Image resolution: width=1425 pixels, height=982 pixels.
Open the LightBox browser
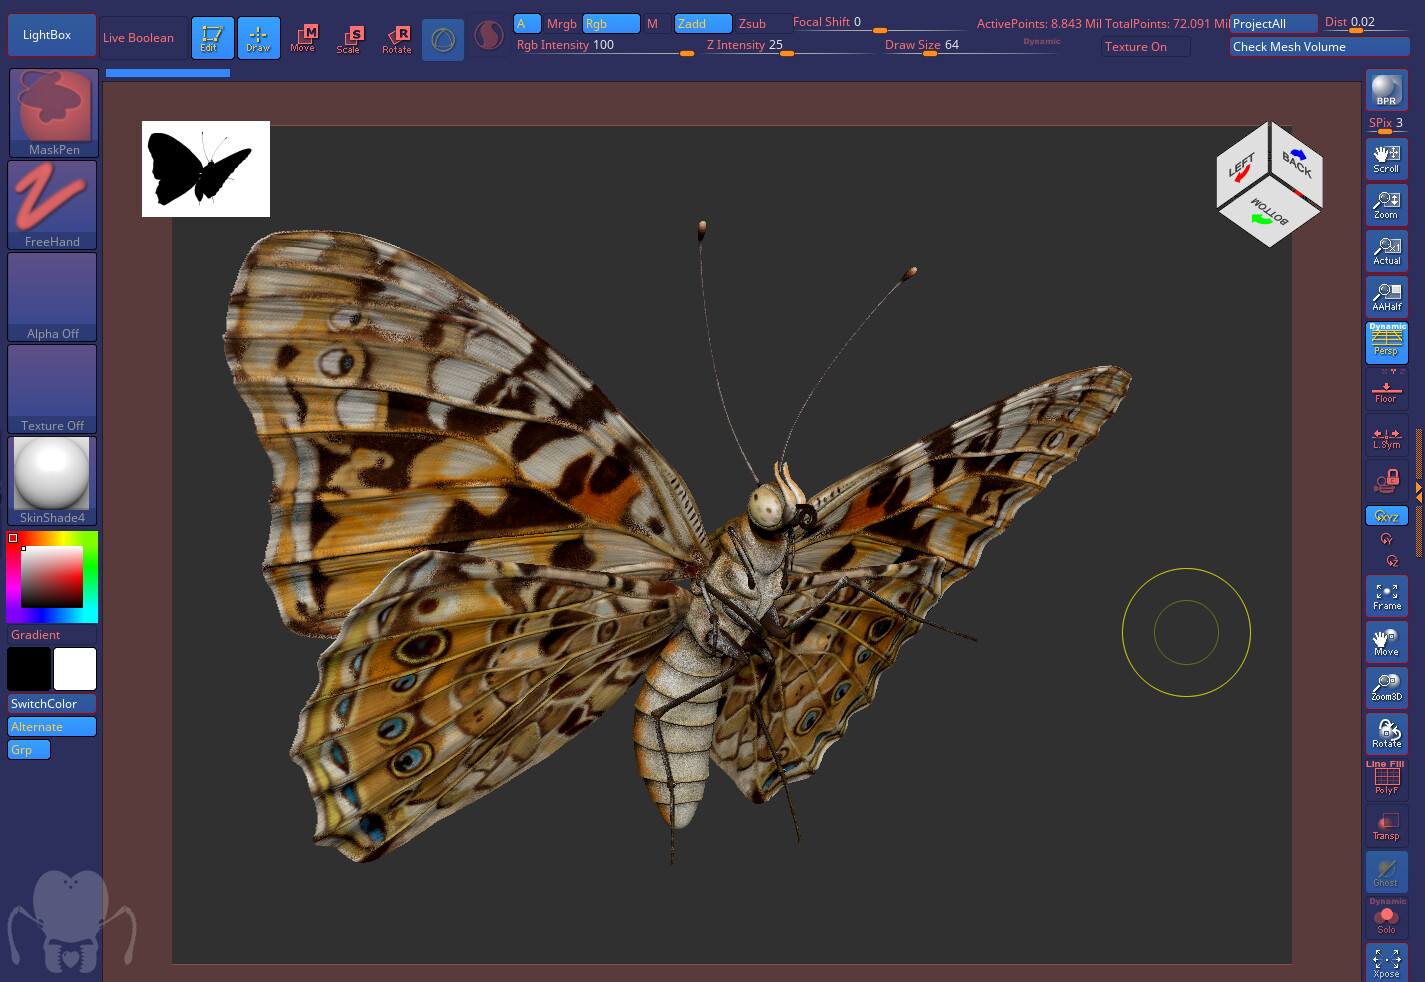(51, 34)
